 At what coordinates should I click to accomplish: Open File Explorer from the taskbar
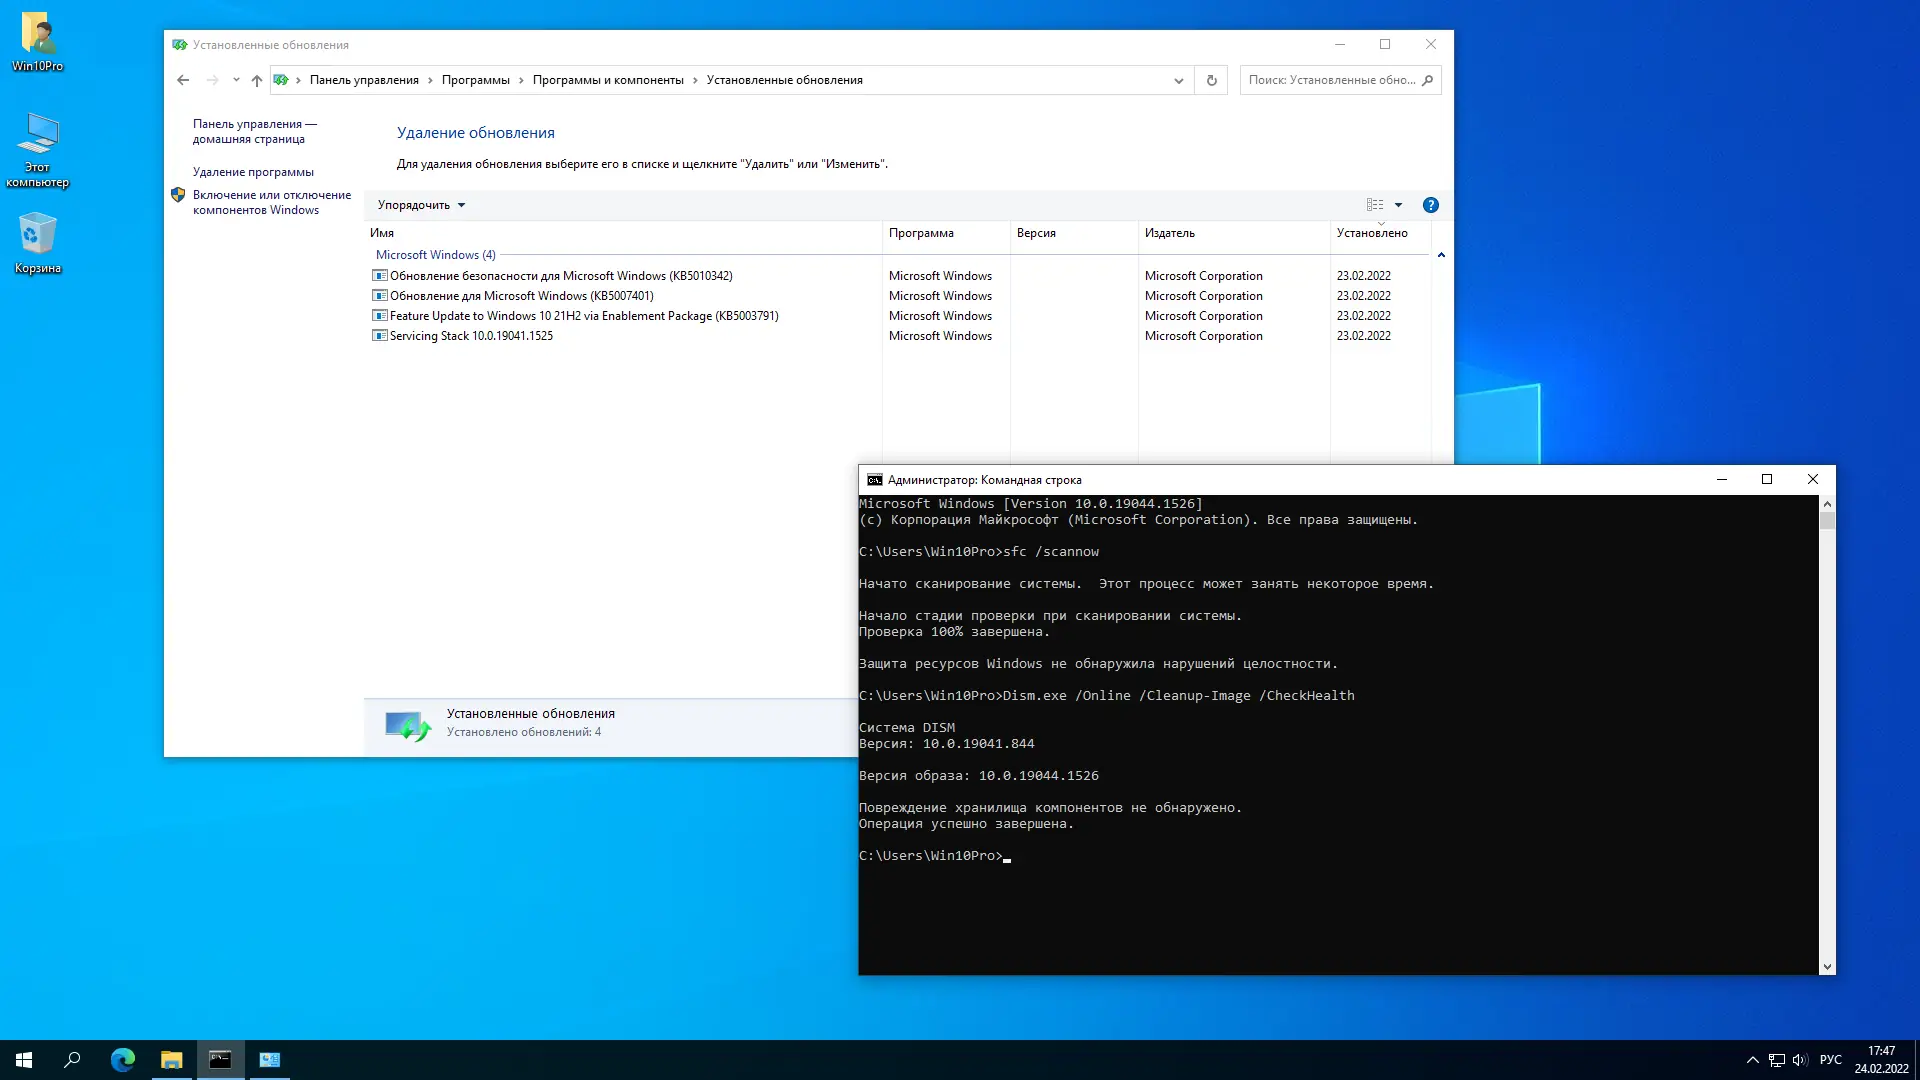click(172, 1060)
